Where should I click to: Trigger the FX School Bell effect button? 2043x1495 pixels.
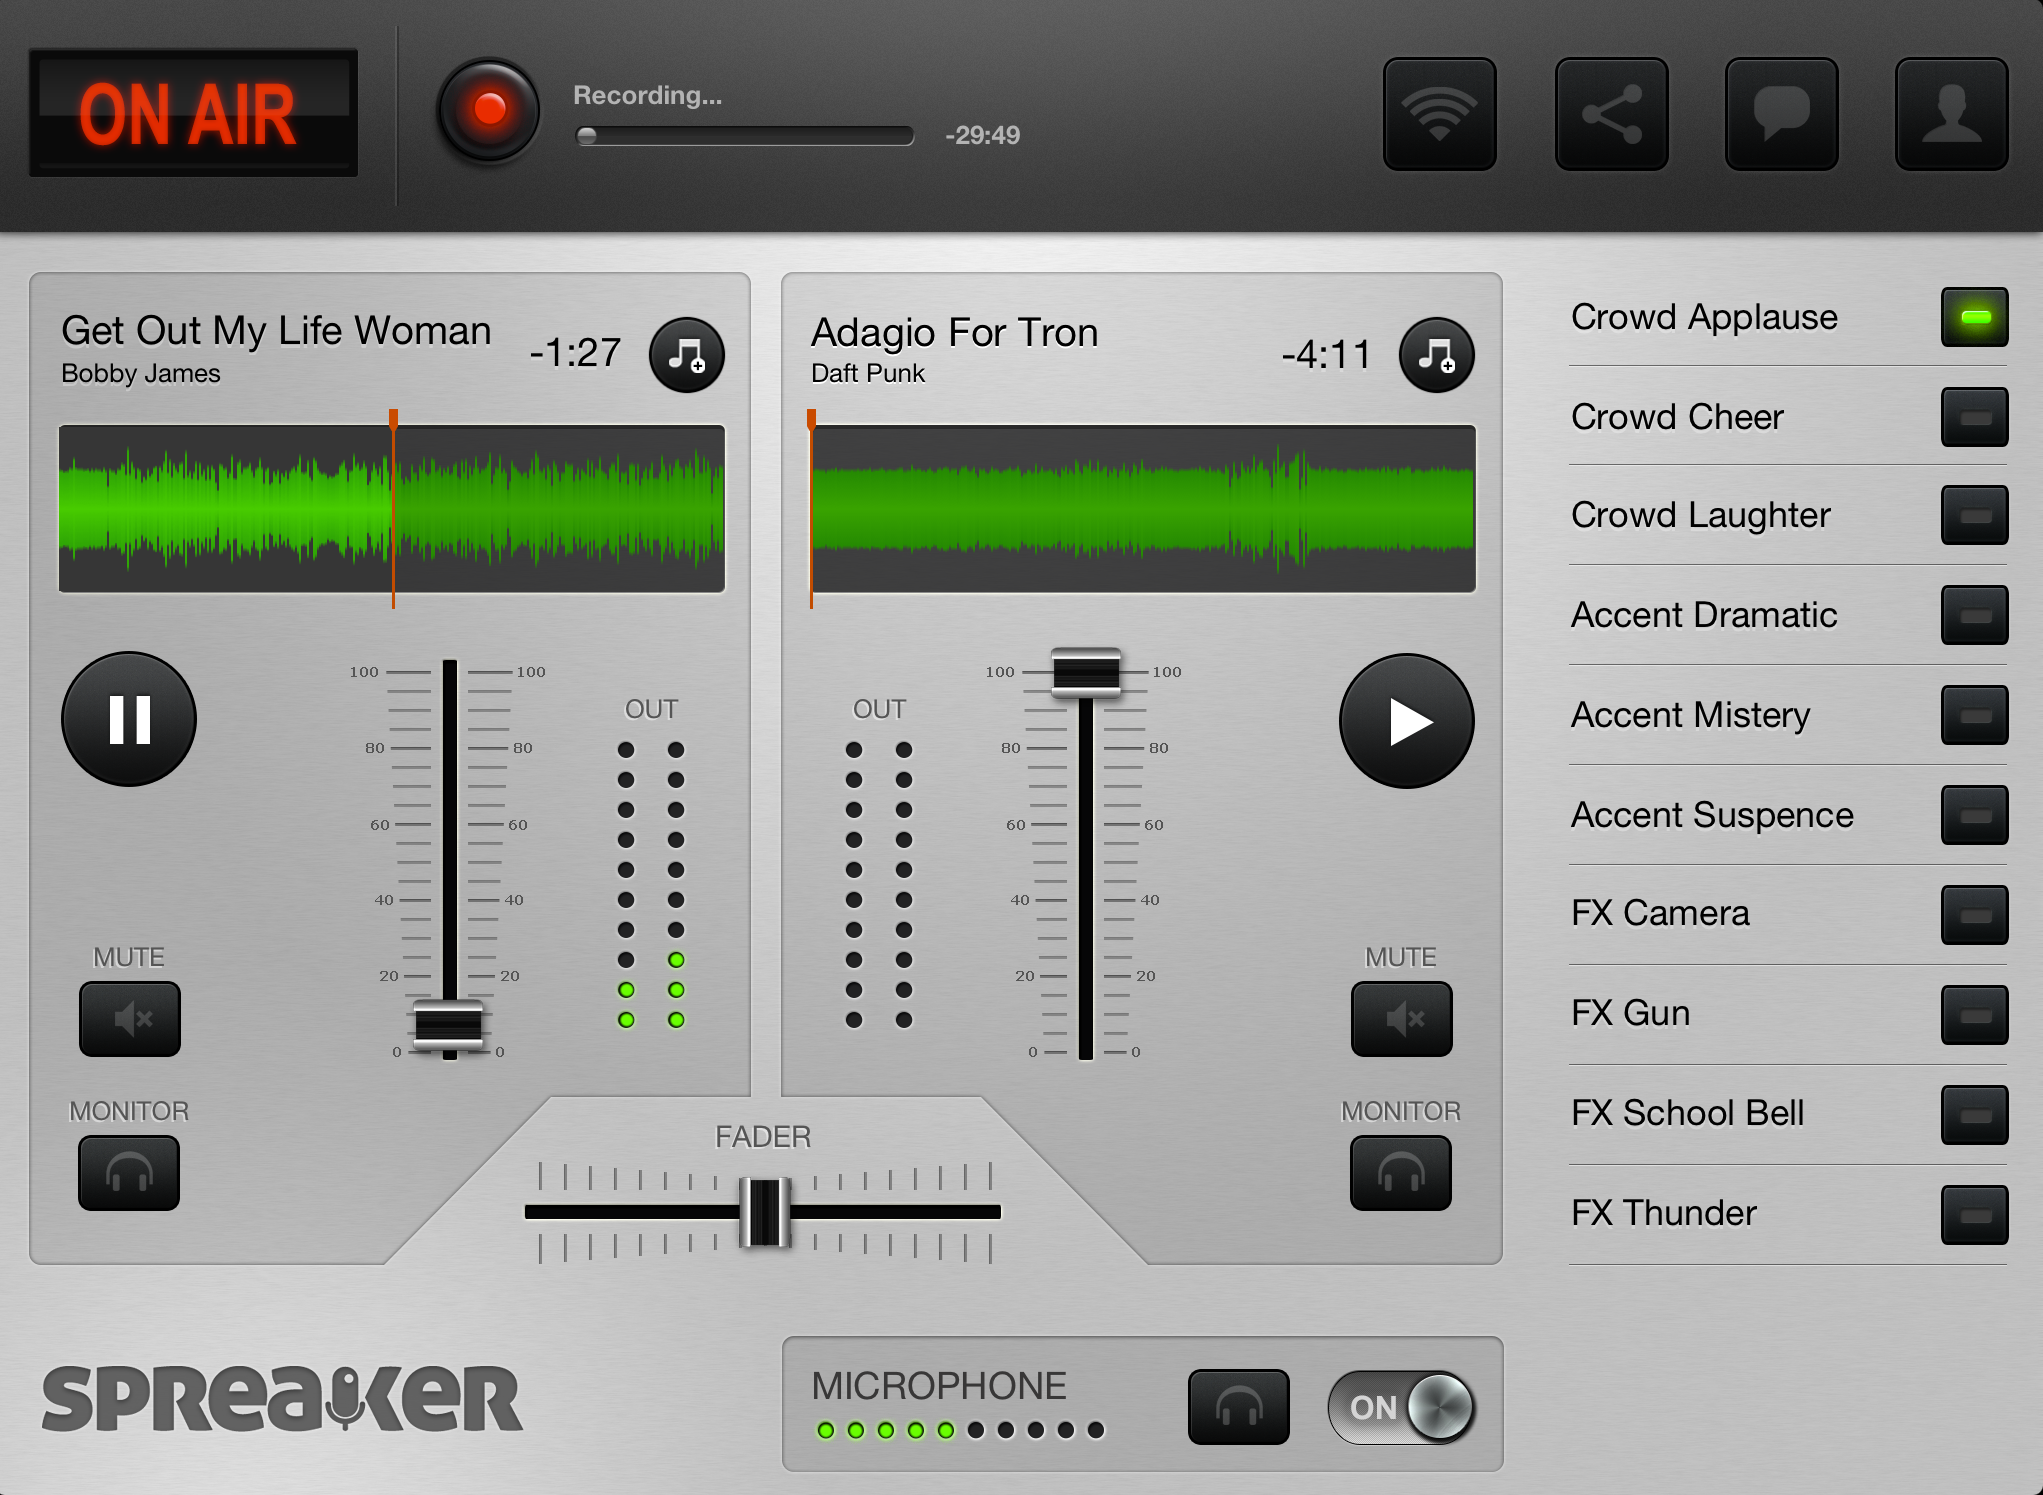tap(1975, 1115)
